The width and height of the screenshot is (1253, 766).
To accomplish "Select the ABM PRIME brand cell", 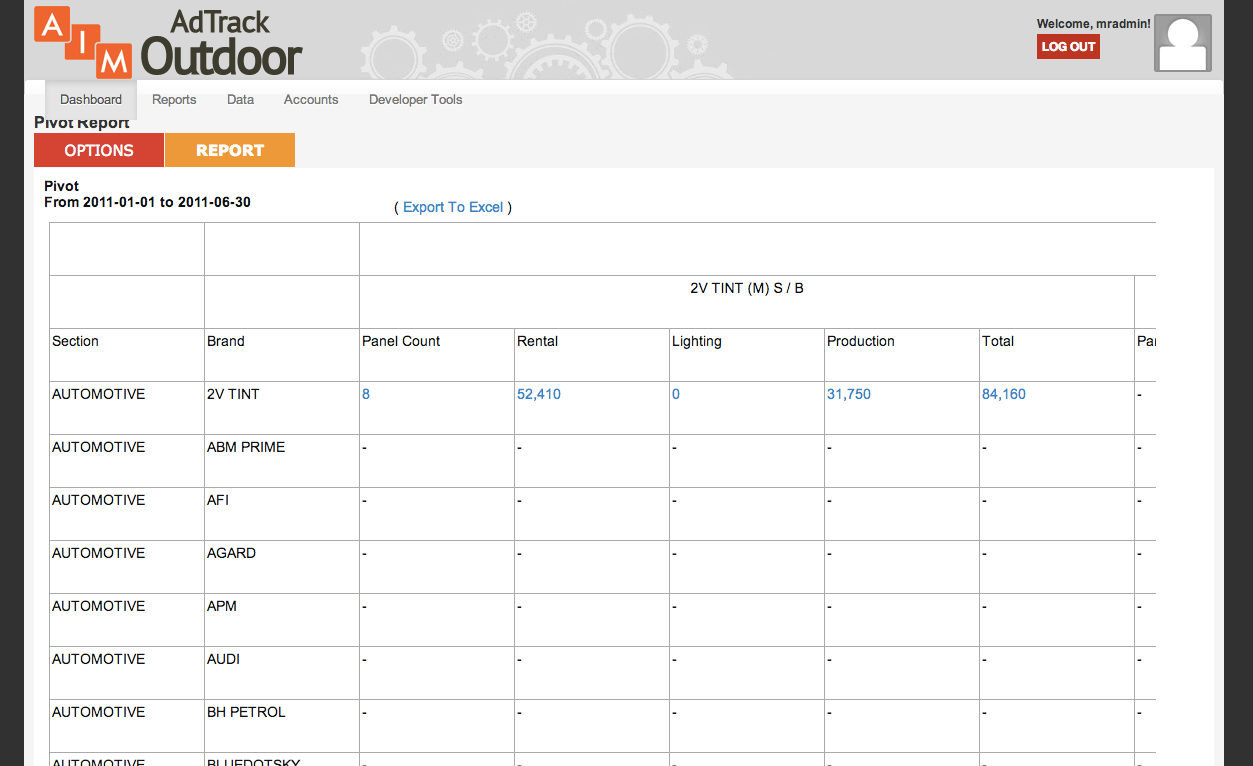I will pyautogui.click(x=246, y=447).
